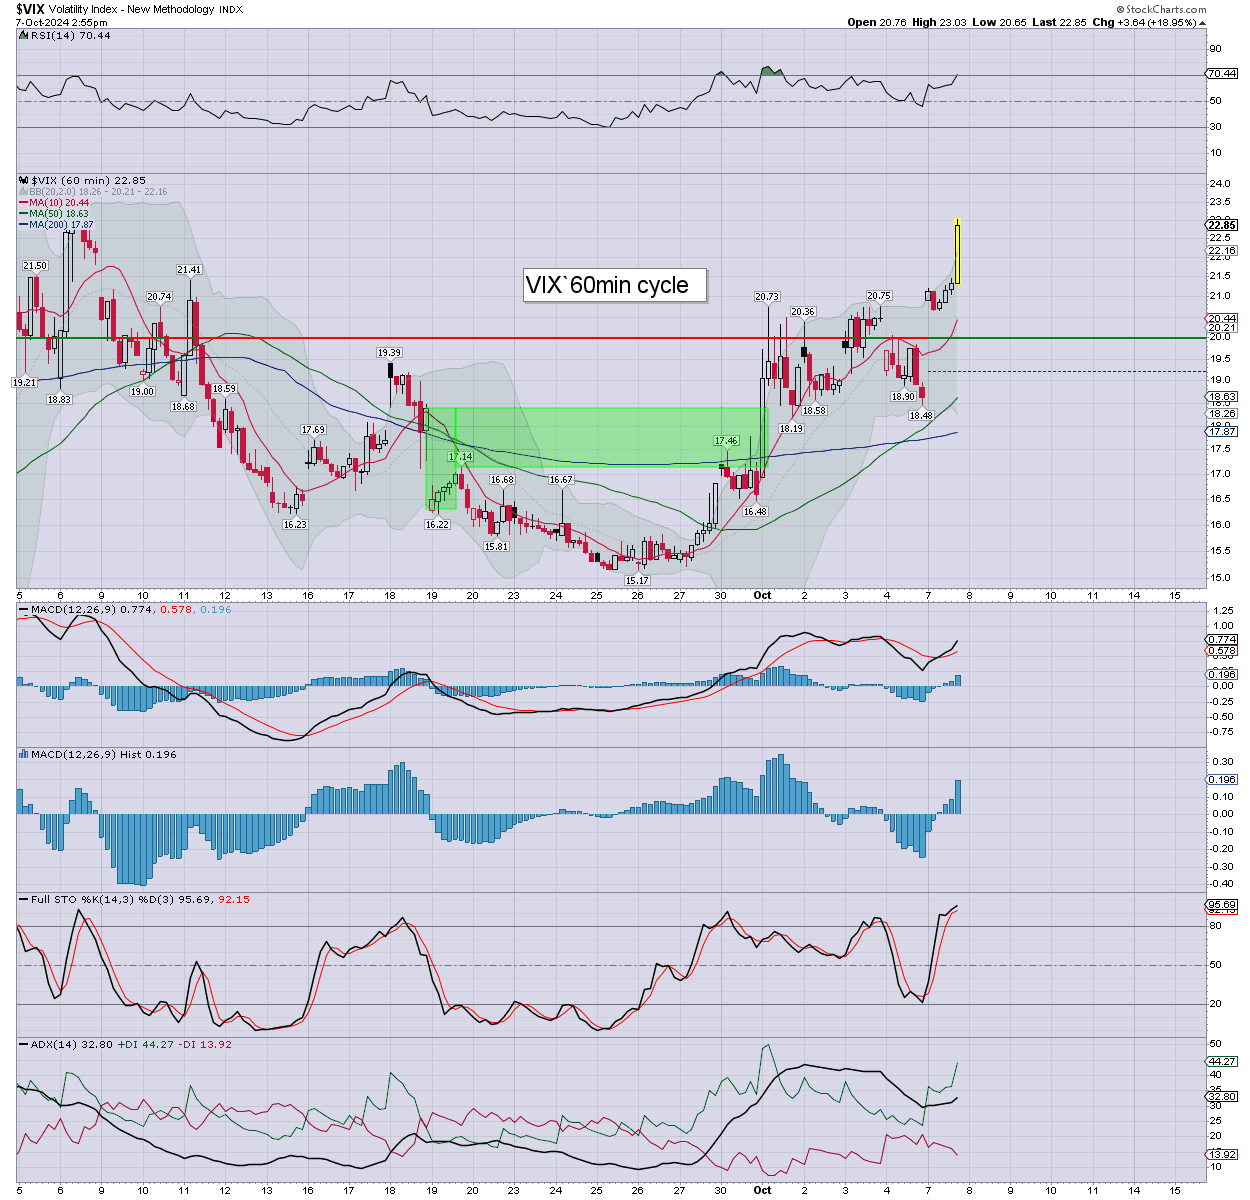Click the Oct label on the date axis
The width and height of the screenshot is (1250, 1200).
(762, 595)
